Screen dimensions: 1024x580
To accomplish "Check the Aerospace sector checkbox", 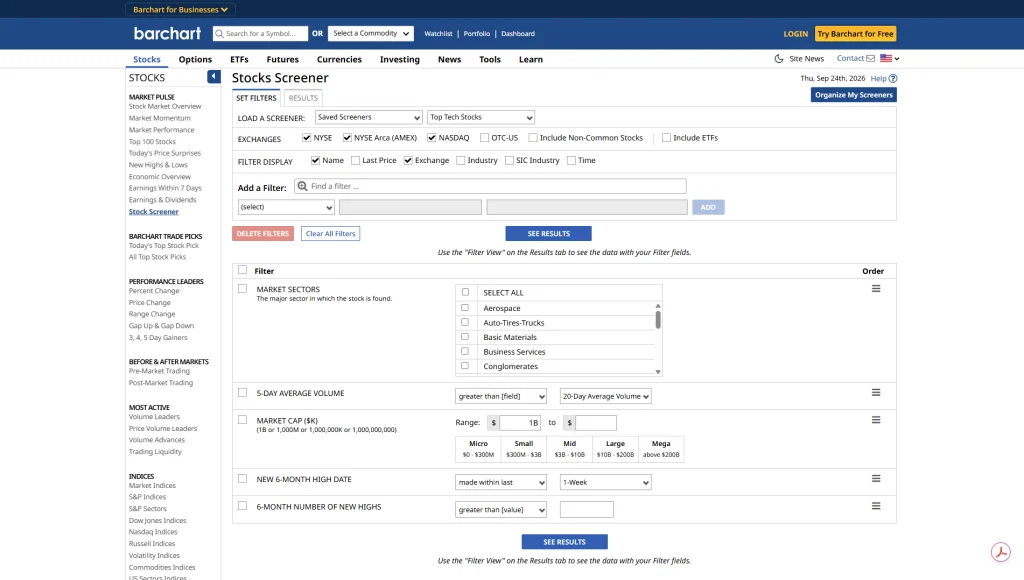I will [x=465, y=308].
